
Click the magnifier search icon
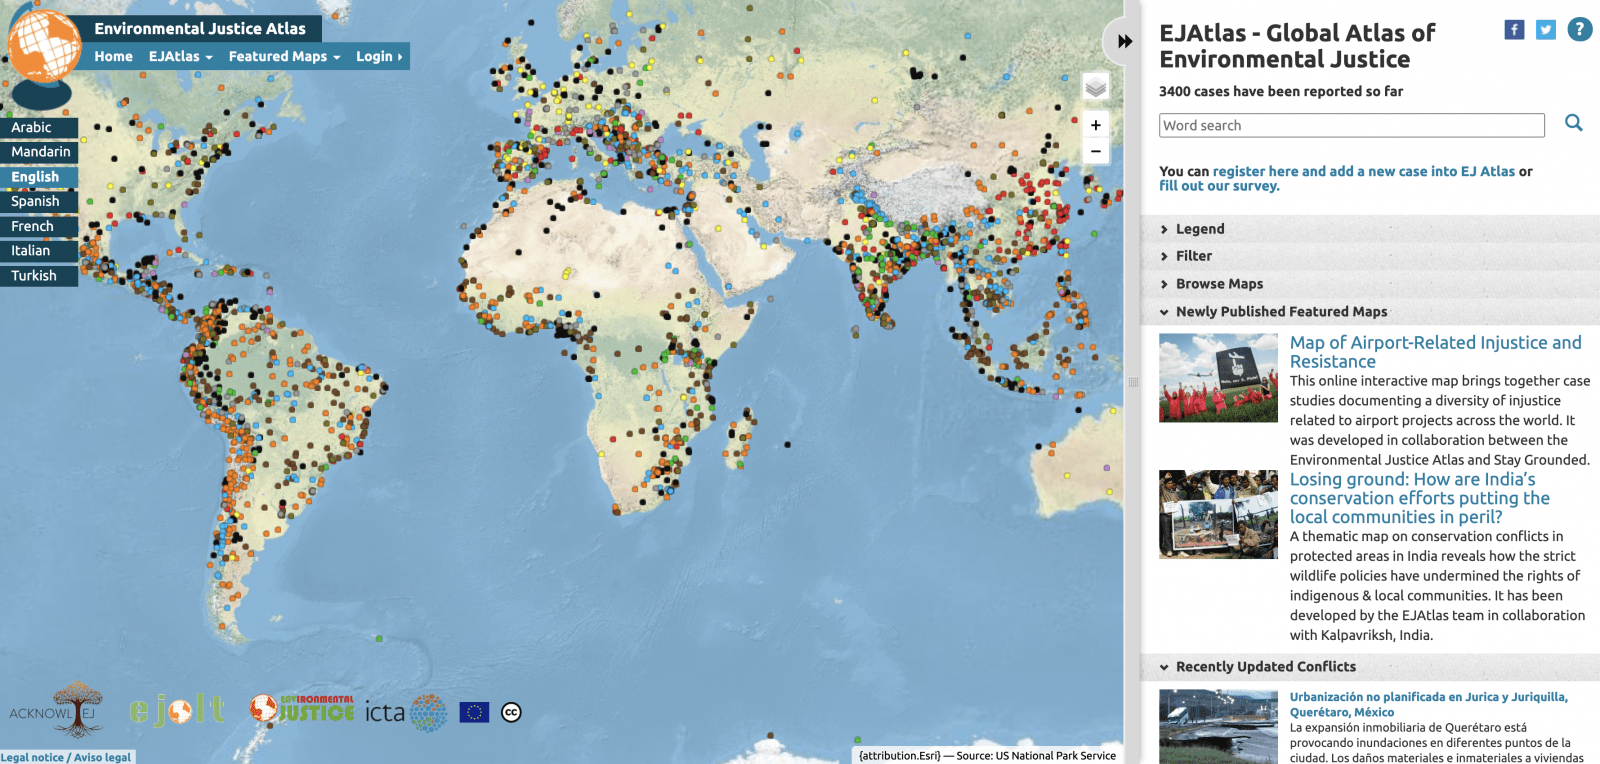pyautogui.click(x=1573, y=123)
